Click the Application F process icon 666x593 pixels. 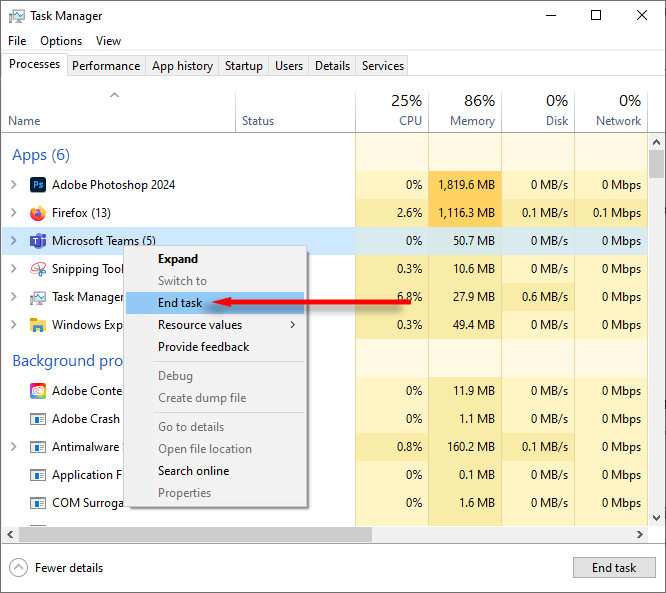(38, 475)
